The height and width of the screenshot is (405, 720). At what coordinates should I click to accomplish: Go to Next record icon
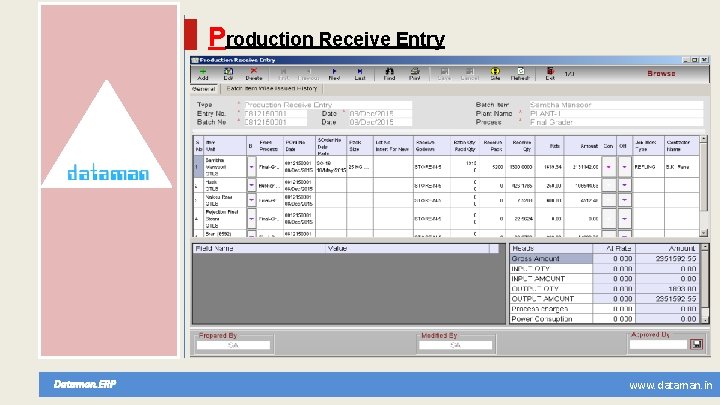[334, 73]
